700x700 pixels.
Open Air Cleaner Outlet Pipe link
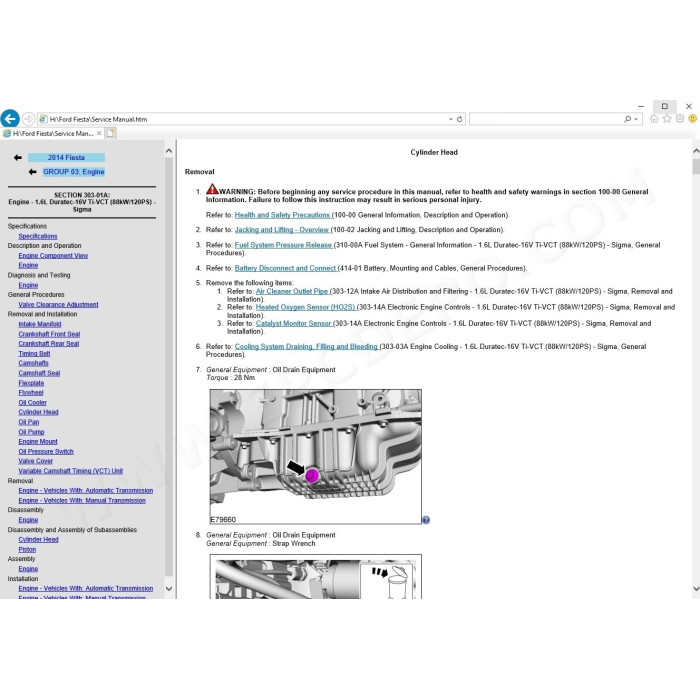(292, 292)
